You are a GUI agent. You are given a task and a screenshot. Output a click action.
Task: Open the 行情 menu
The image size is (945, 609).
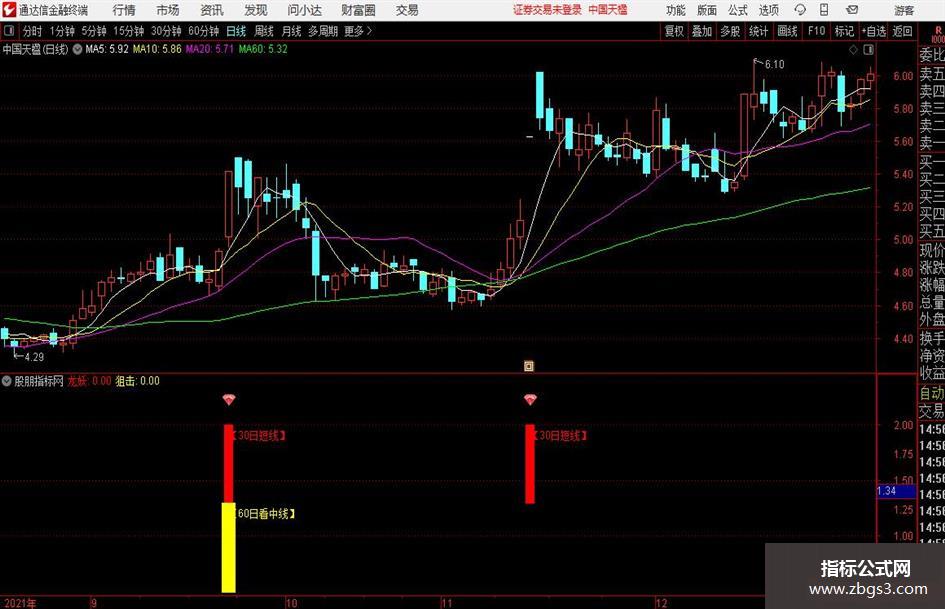124,10
